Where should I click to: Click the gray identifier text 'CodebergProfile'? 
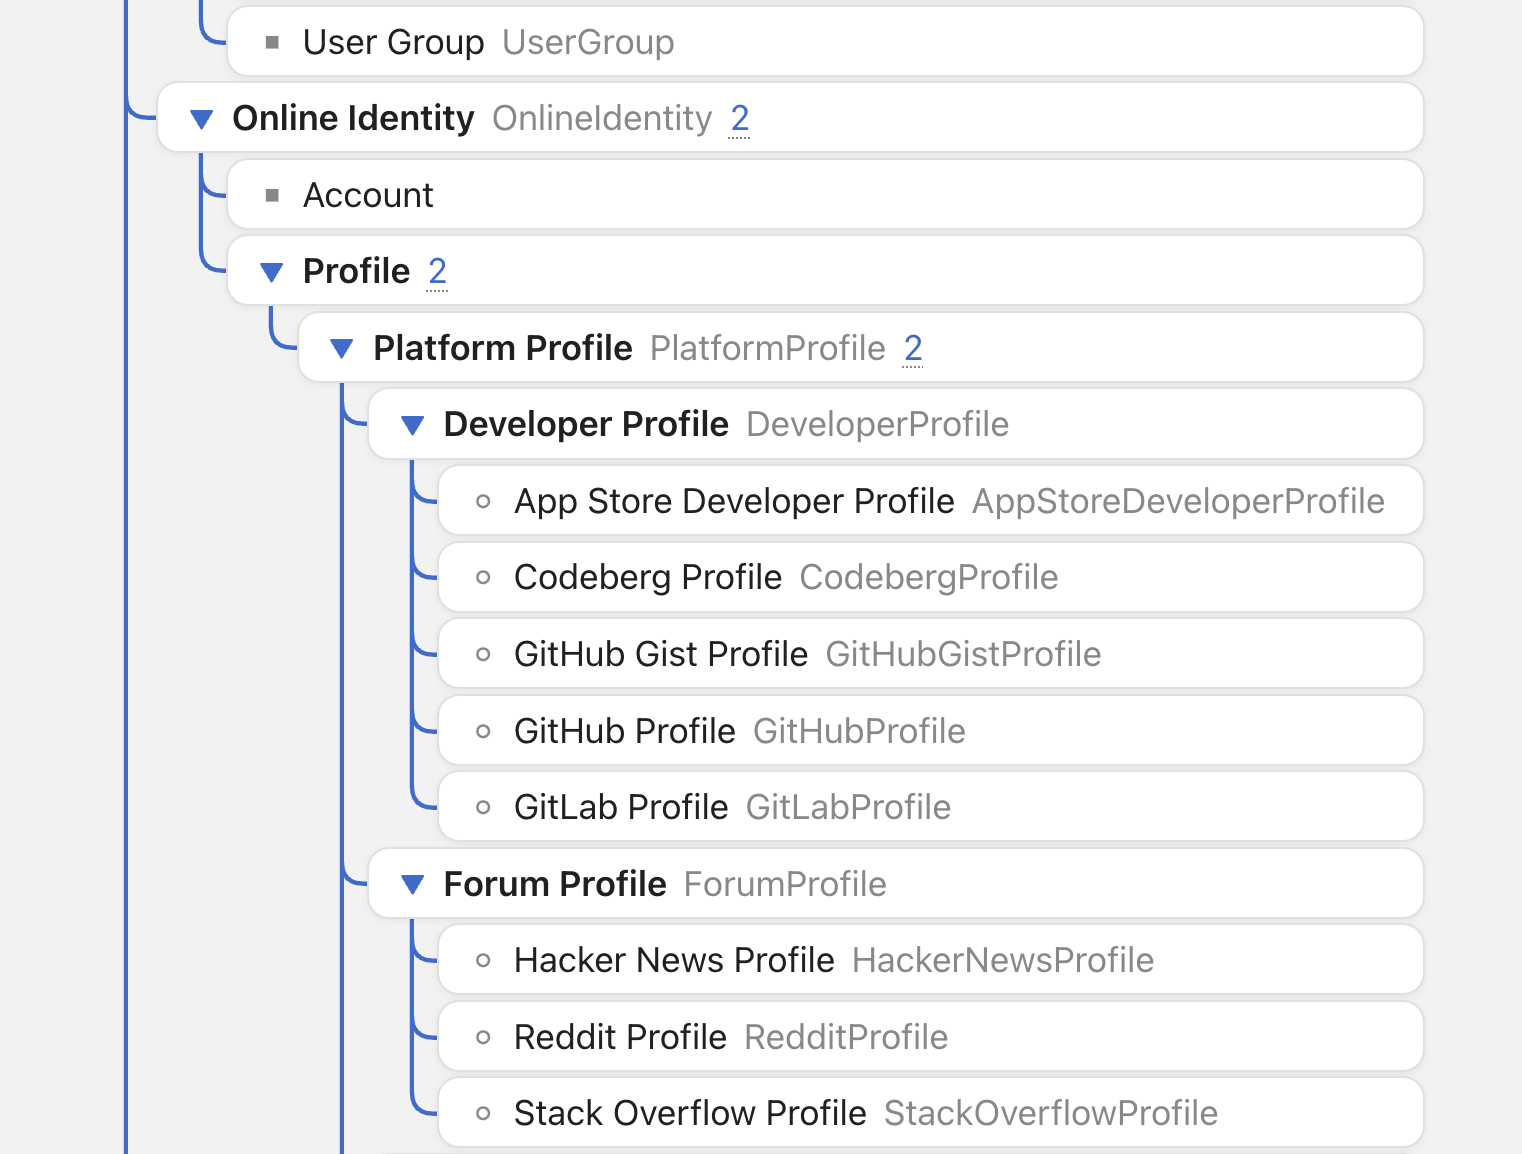click(x=929, y=577)
